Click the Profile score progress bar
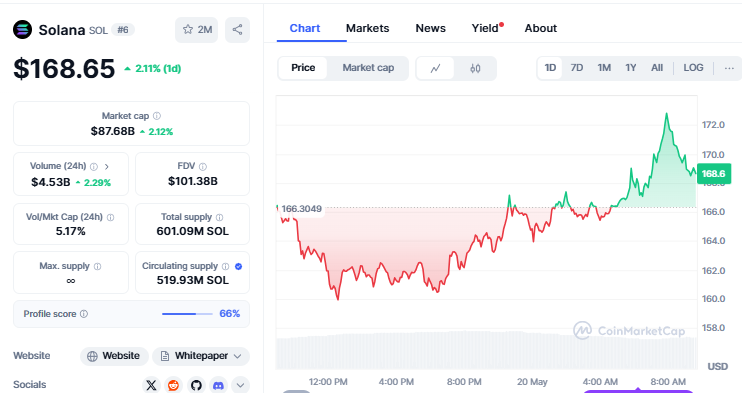Image resolution: width=742 pixels, height=393 pixels. point(187,314)
